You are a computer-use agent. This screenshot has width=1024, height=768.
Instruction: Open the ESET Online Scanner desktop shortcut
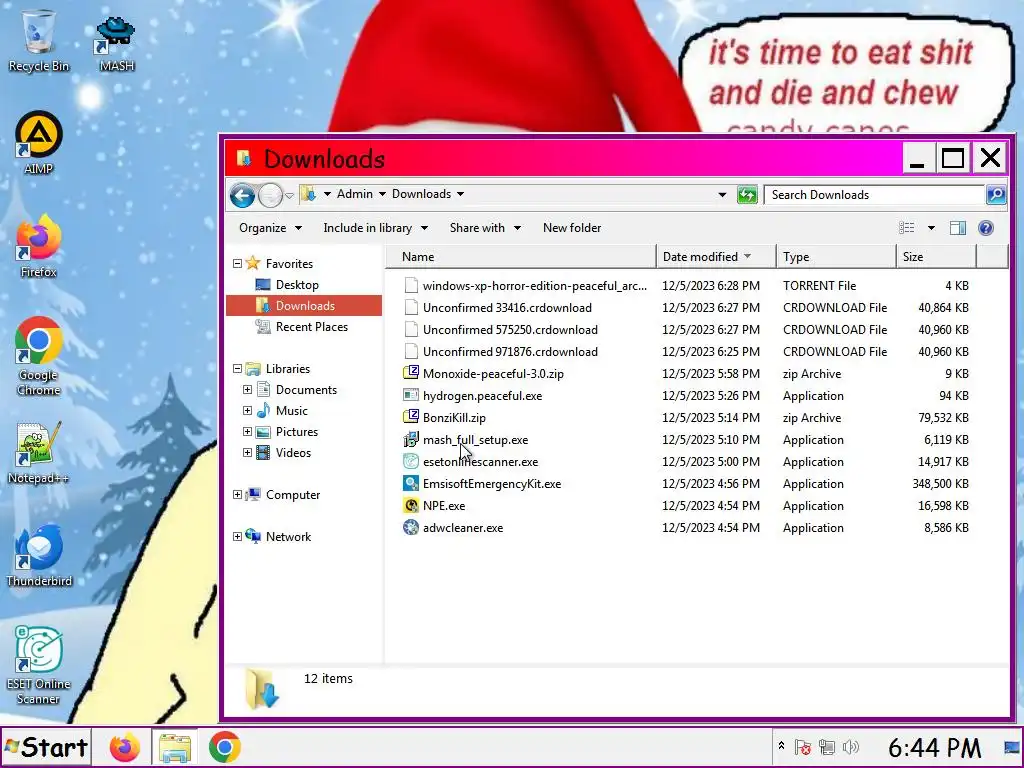(x=39, y=665)
